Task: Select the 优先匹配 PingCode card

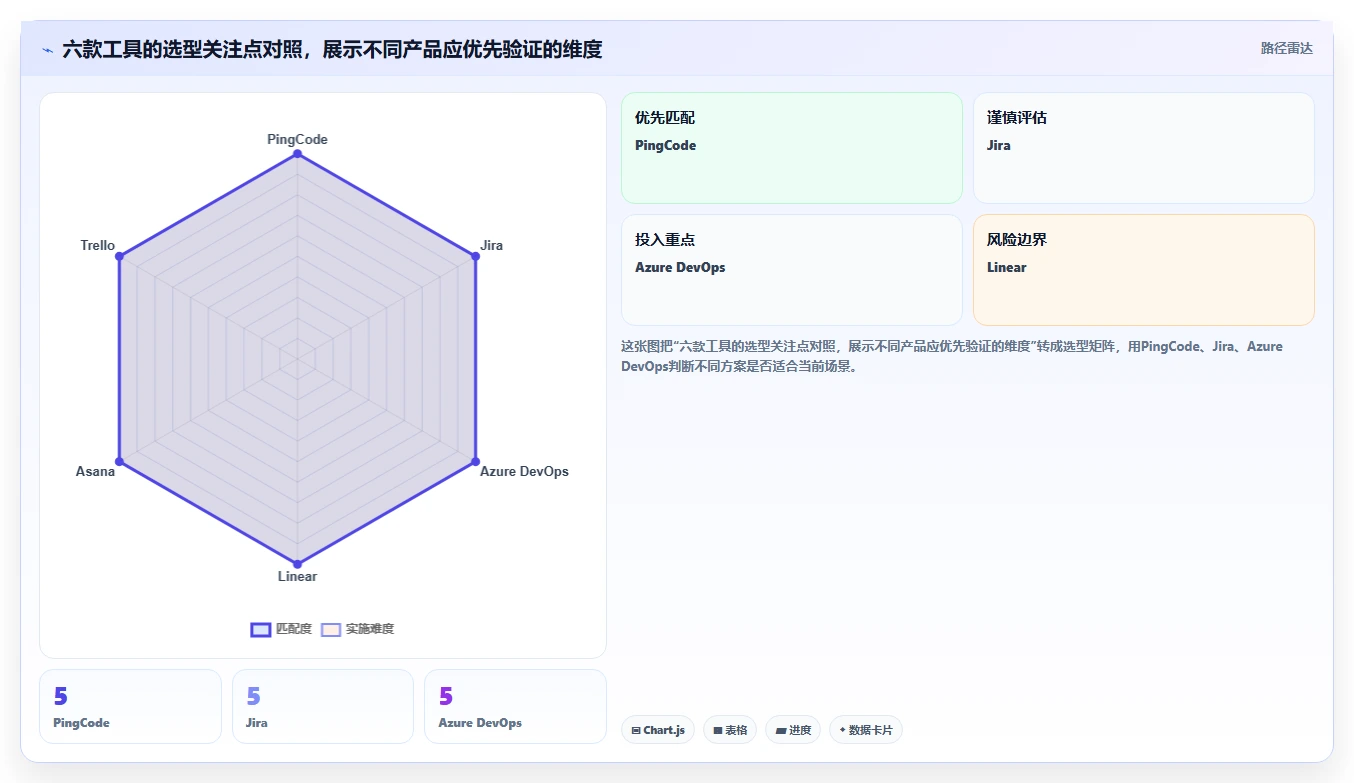Action: click(x=791, y=148)
